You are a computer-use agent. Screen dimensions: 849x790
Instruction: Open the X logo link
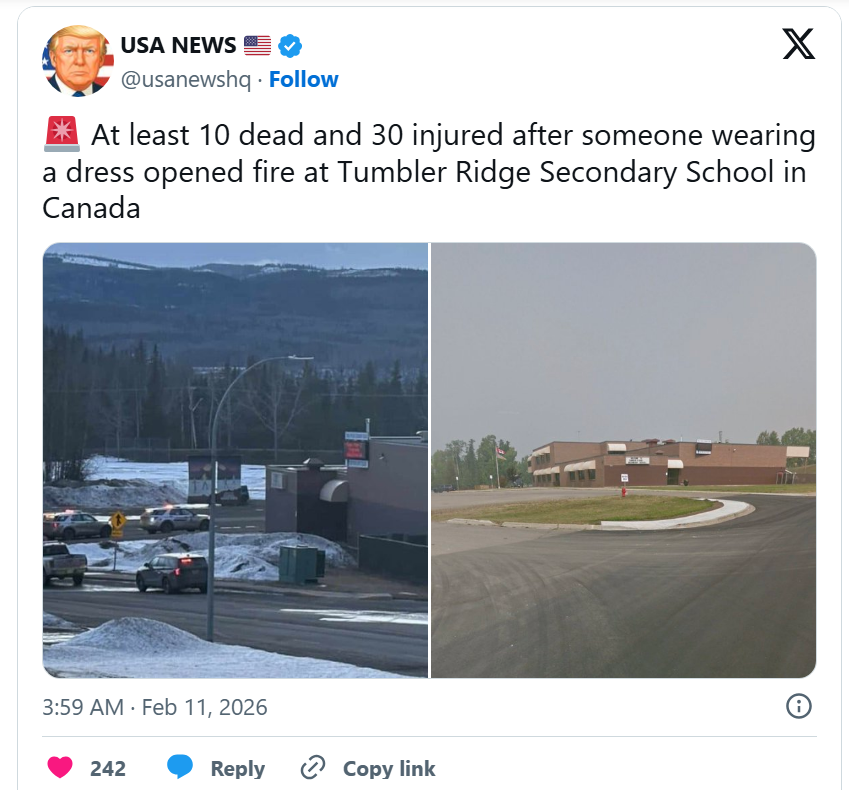click(x=798, y=44)
